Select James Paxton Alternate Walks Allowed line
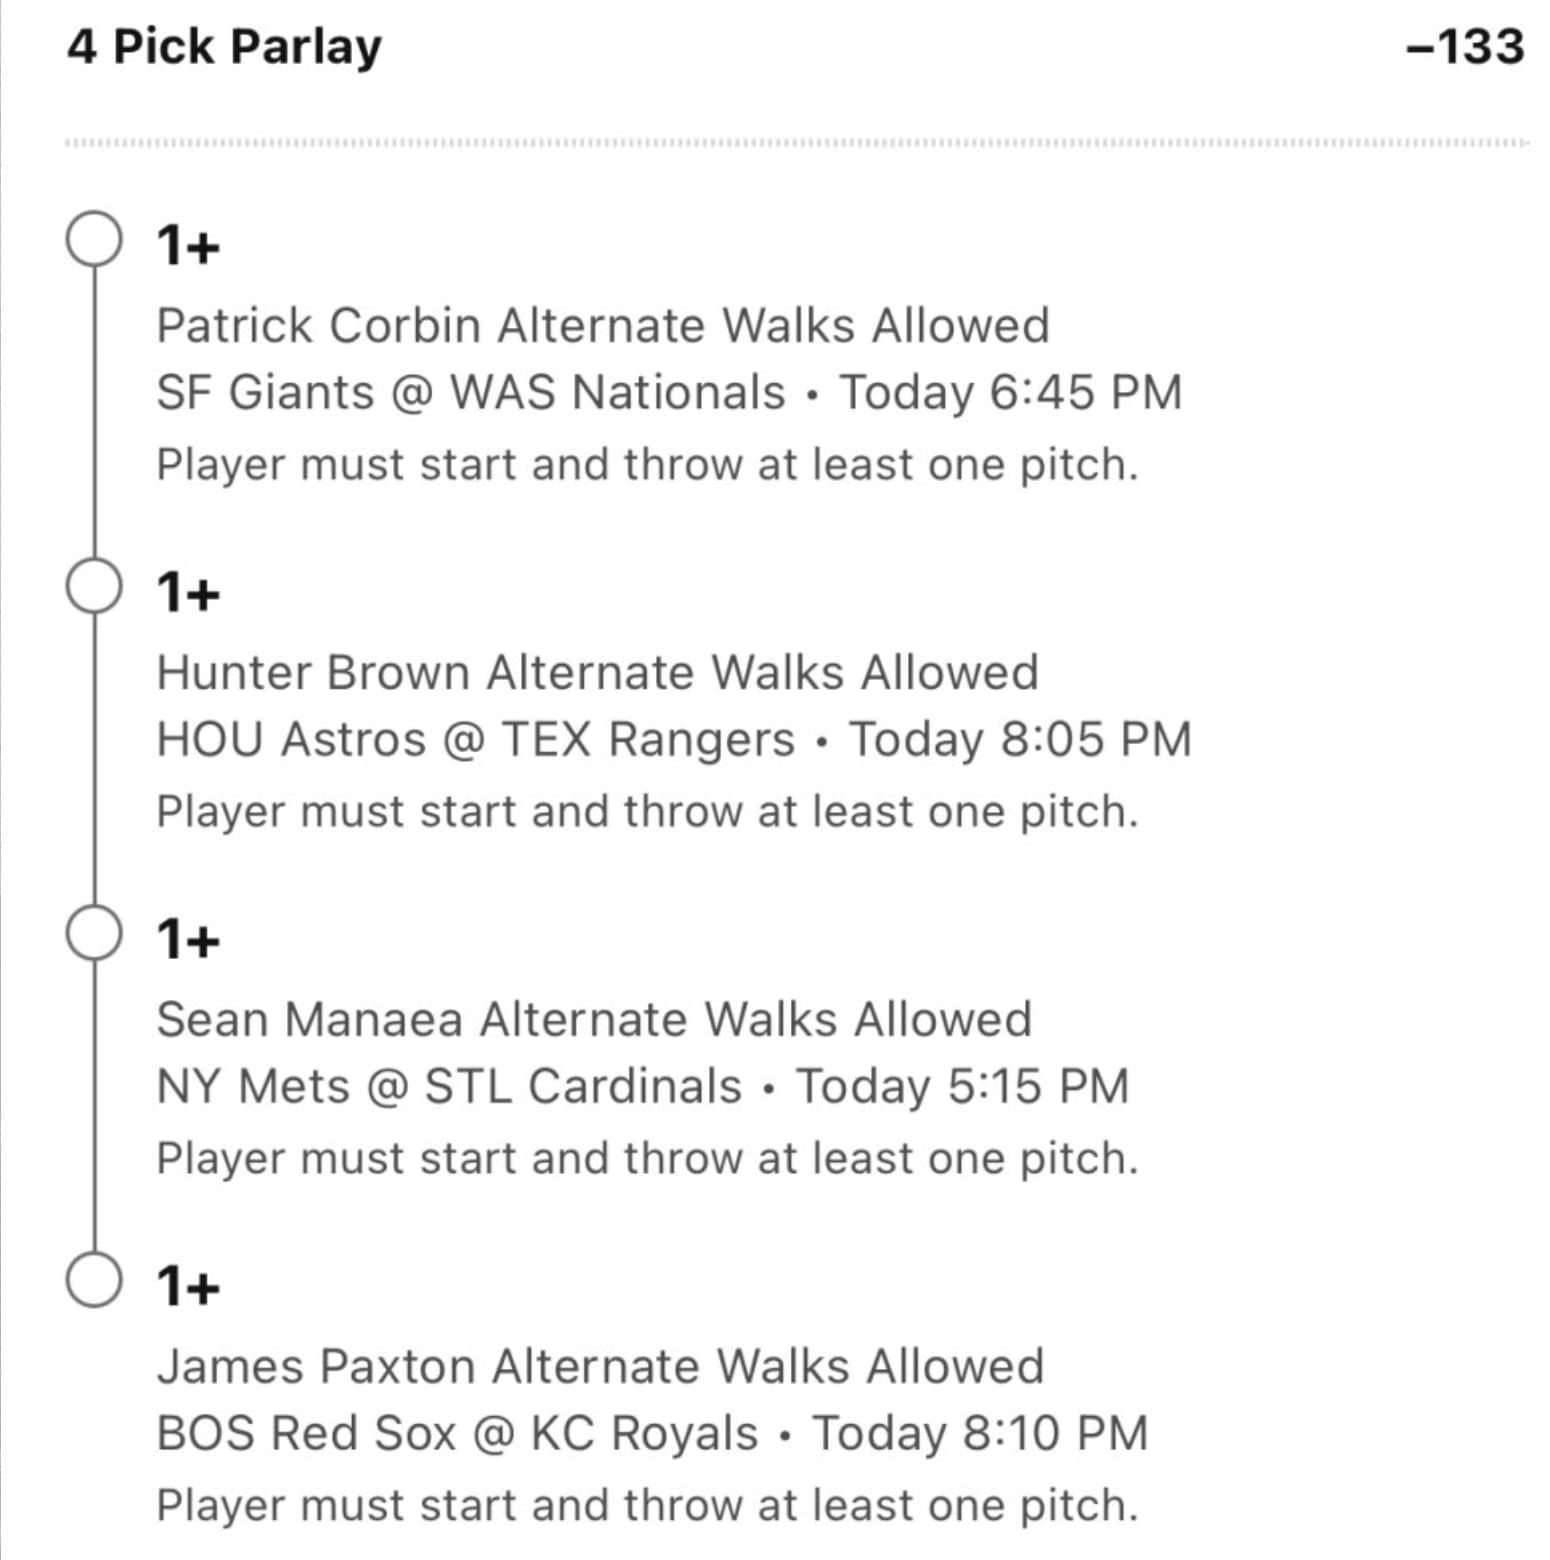Viewport: 1550px width, 1560px height. tap(600, 1367)
